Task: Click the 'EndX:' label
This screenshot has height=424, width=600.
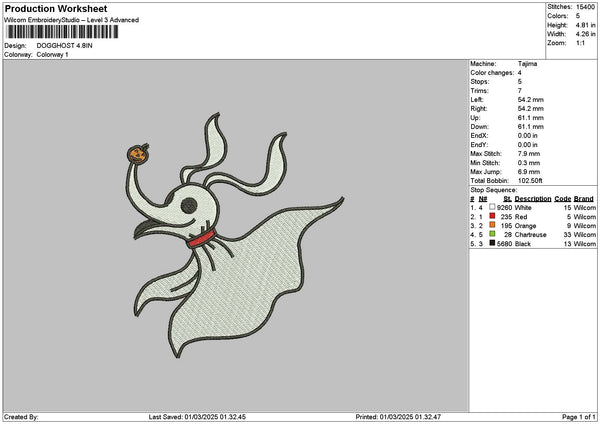Action: (x=479, y=136)
